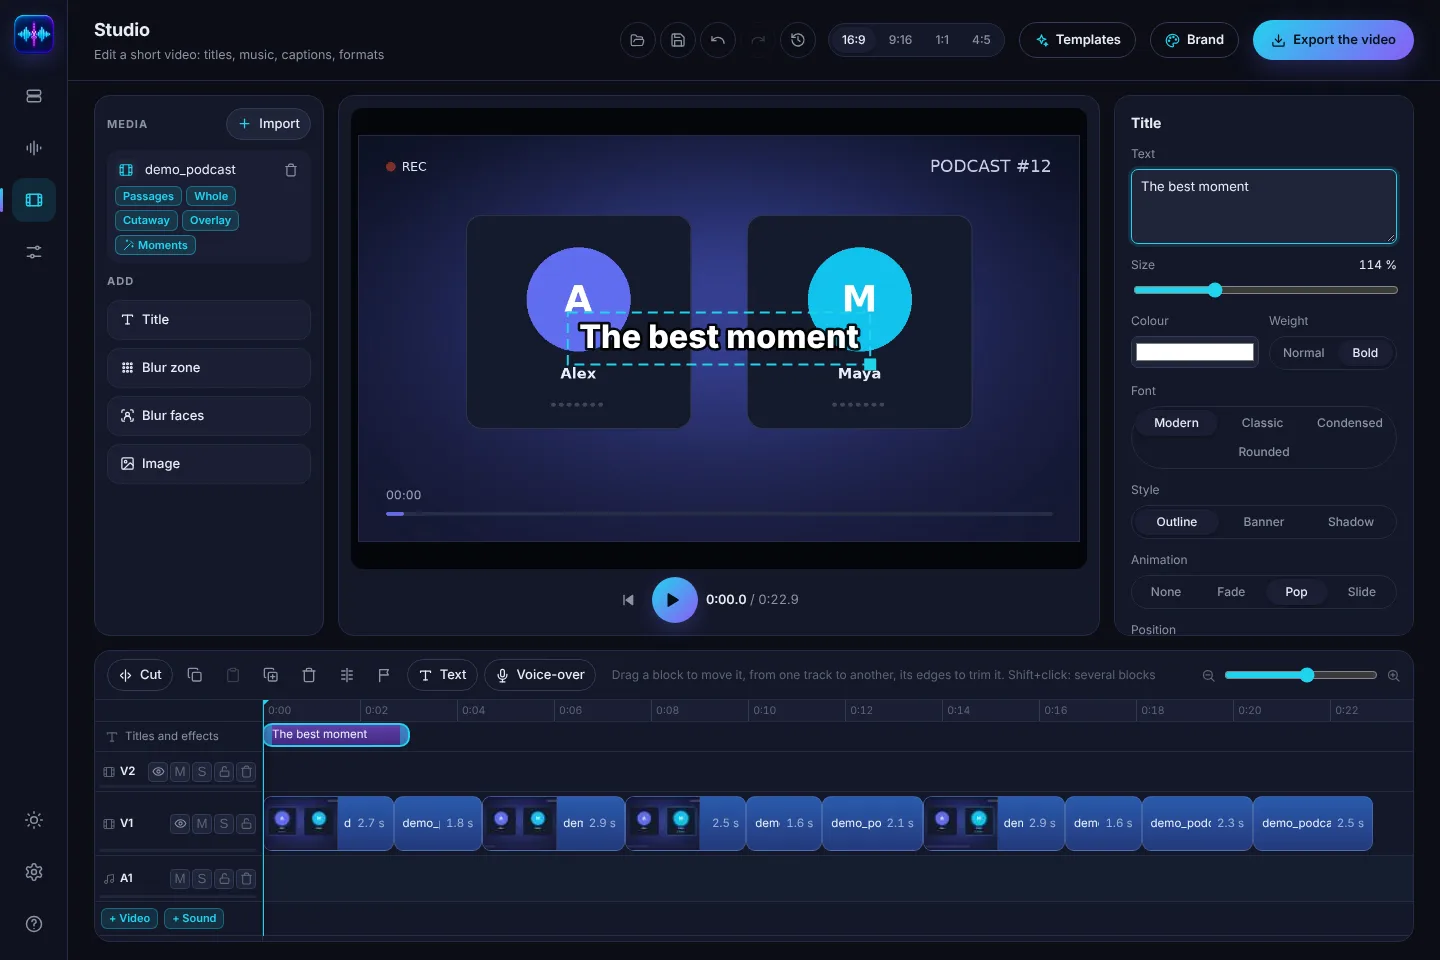Duplicate the selected timeline block
The width and height of the screenshot is (1440, 960).
[270, 675]
